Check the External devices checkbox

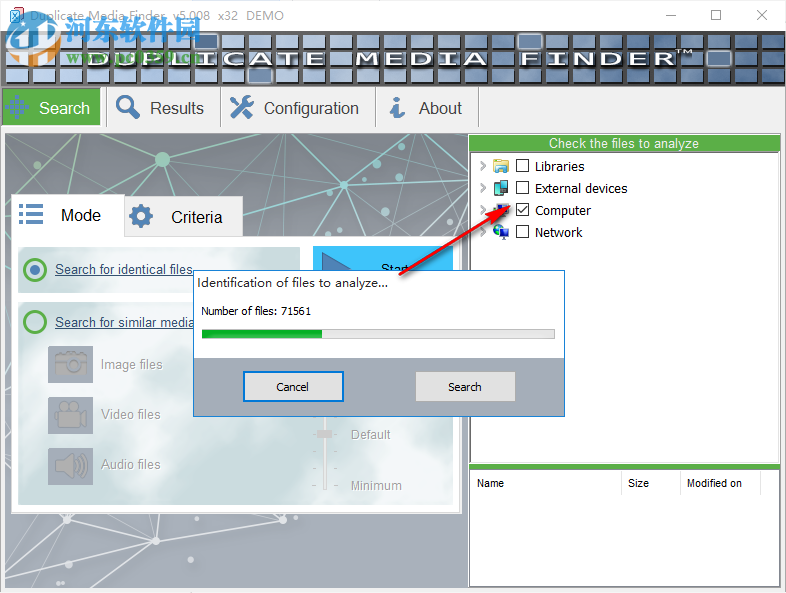[522, 187]
